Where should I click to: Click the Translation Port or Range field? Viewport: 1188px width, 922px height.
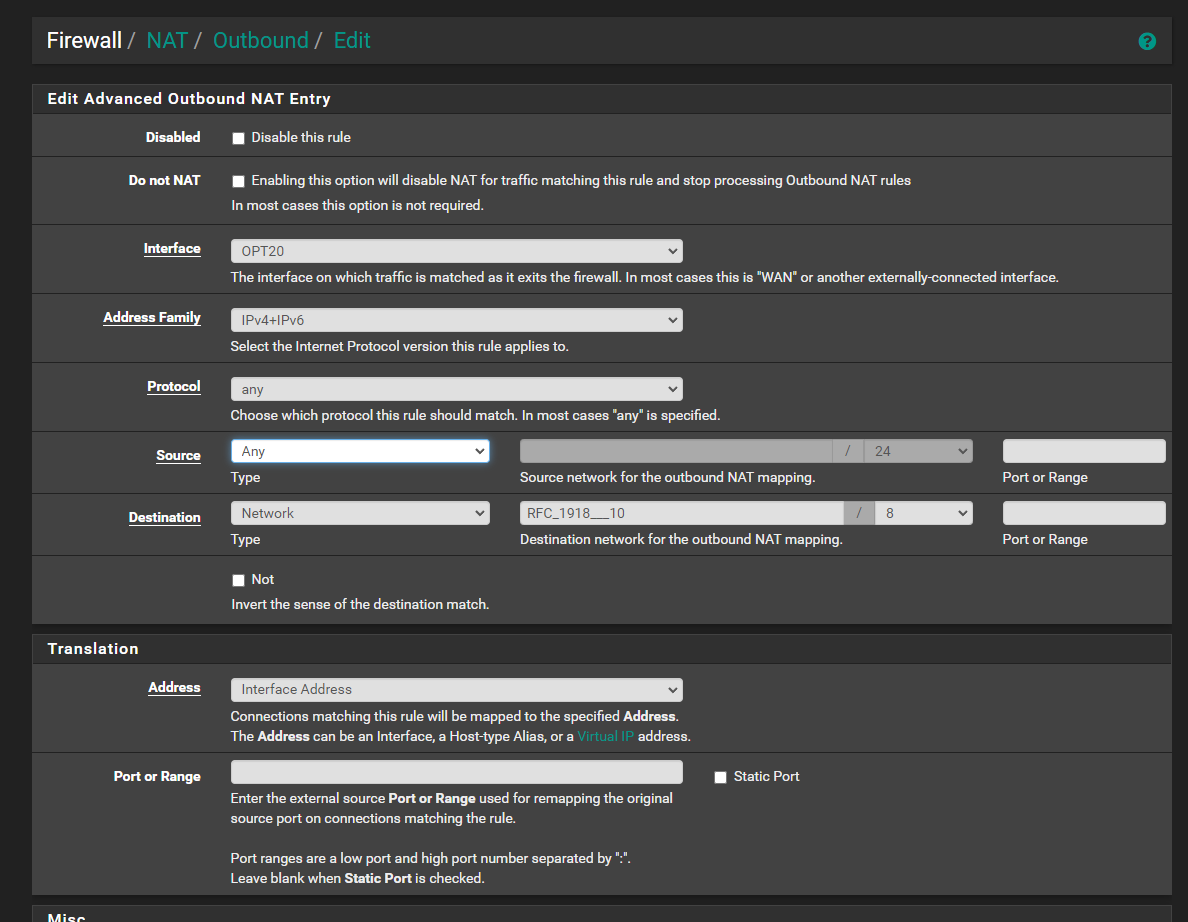click(x=456, y=772)
